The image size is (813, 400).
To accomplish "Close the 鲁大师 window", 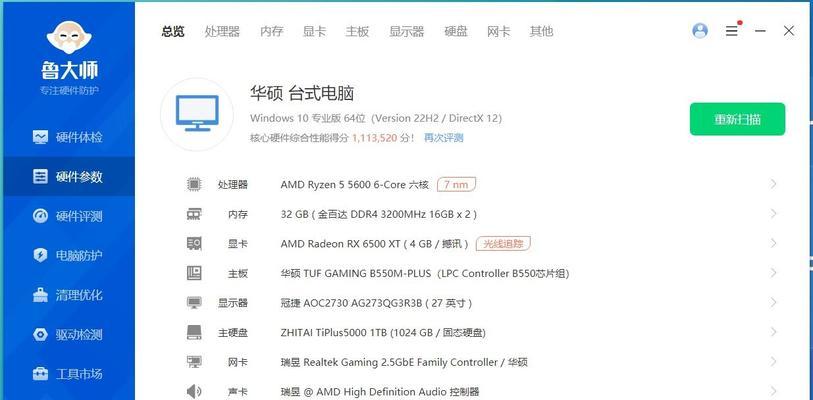I will tap(789, 31).
